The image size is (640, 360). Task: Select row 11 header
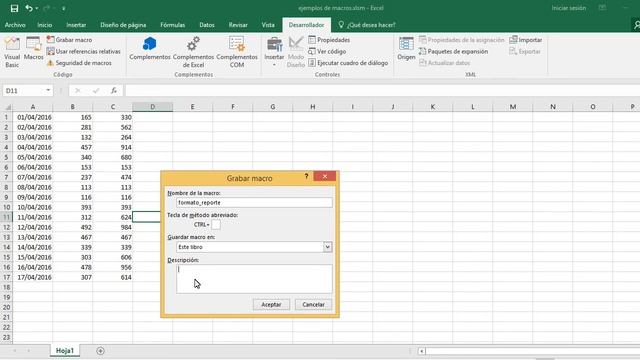coord(6,217)
